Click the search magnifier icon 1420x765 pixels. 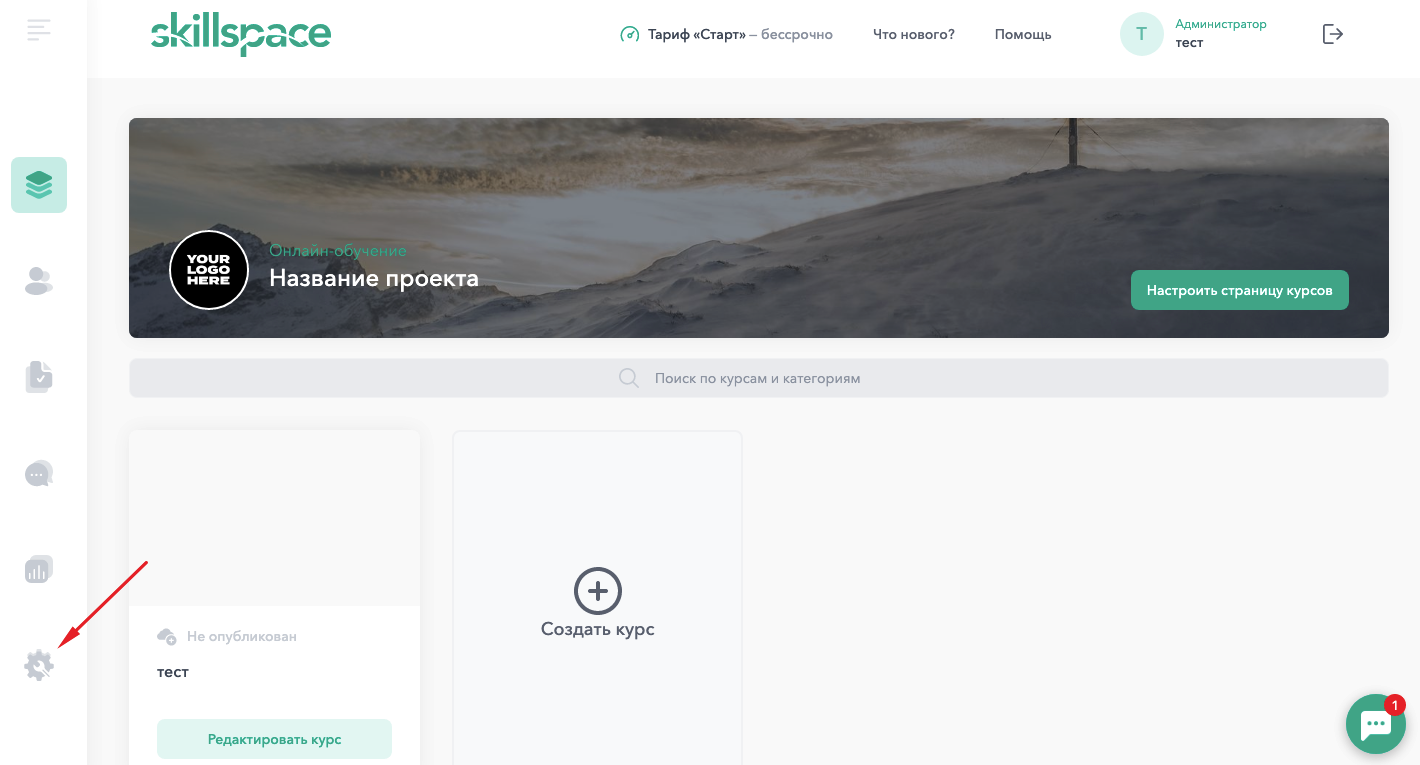point(629,378)
